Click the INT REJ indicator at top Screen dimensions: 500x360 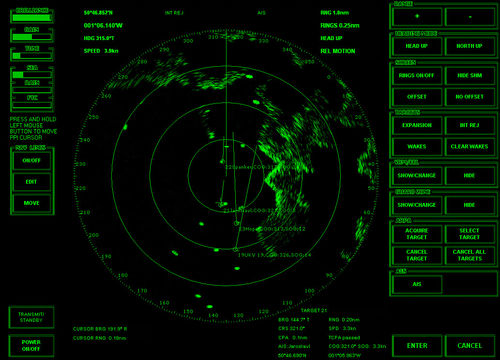174,13
